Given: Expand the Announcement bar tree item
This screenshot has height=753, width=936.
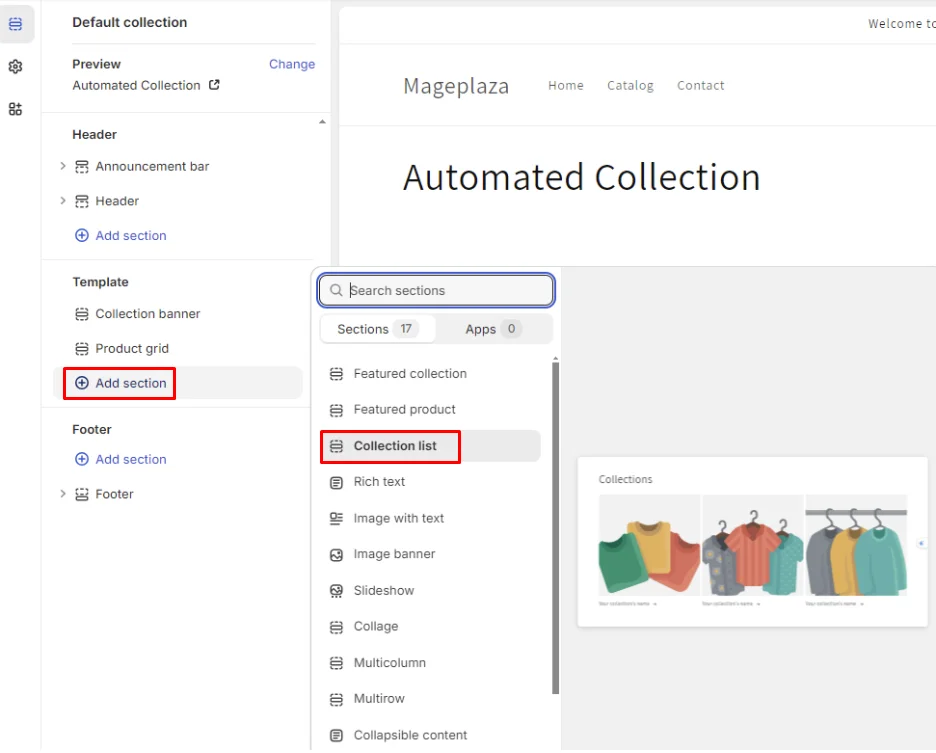Looking at the screenshot, I should 63,166.
